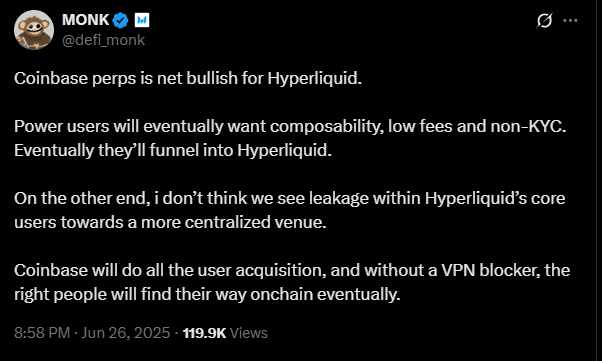Image resolution: width=602 pixels, height=361 pixels.
Task: Click the blue verified checkmark badge
Action: tap(121, 20)
